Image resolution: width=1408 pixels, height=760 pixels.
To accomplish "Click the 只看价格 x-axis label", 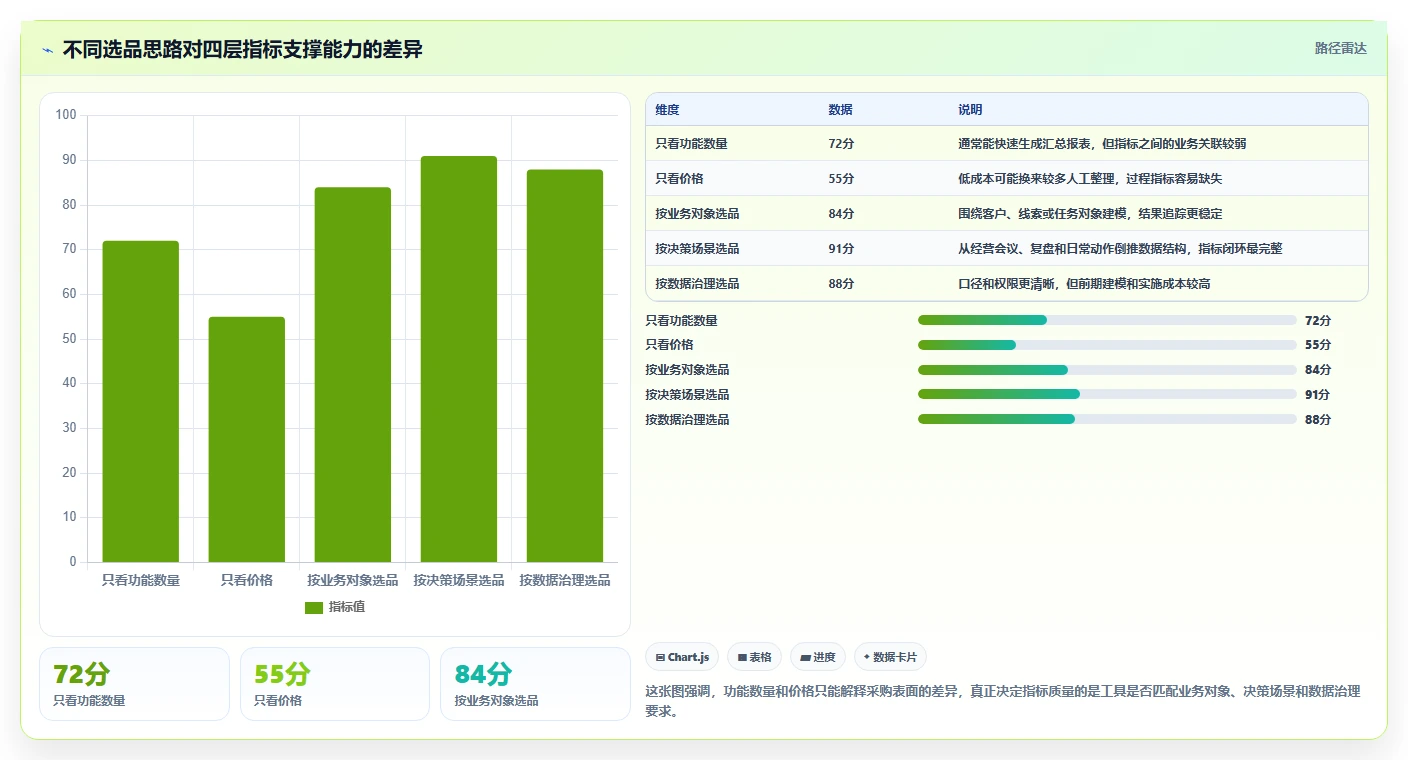I will 247,580.
